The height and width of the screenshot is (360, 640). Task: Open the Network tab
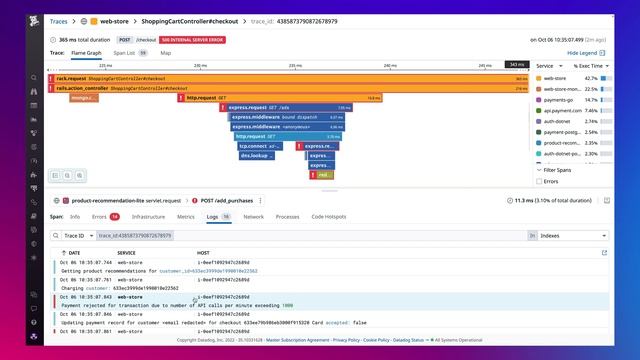(x=253, y=217)
